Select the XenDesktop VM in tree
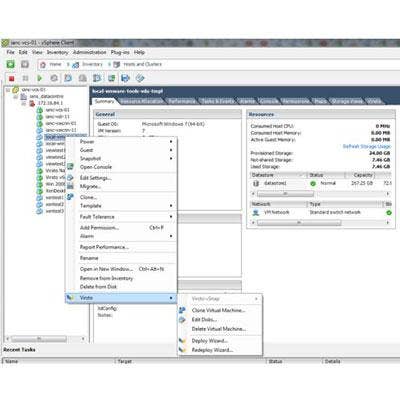The height and width of the screenshot is (400, 400). click(x=55, y=191)
